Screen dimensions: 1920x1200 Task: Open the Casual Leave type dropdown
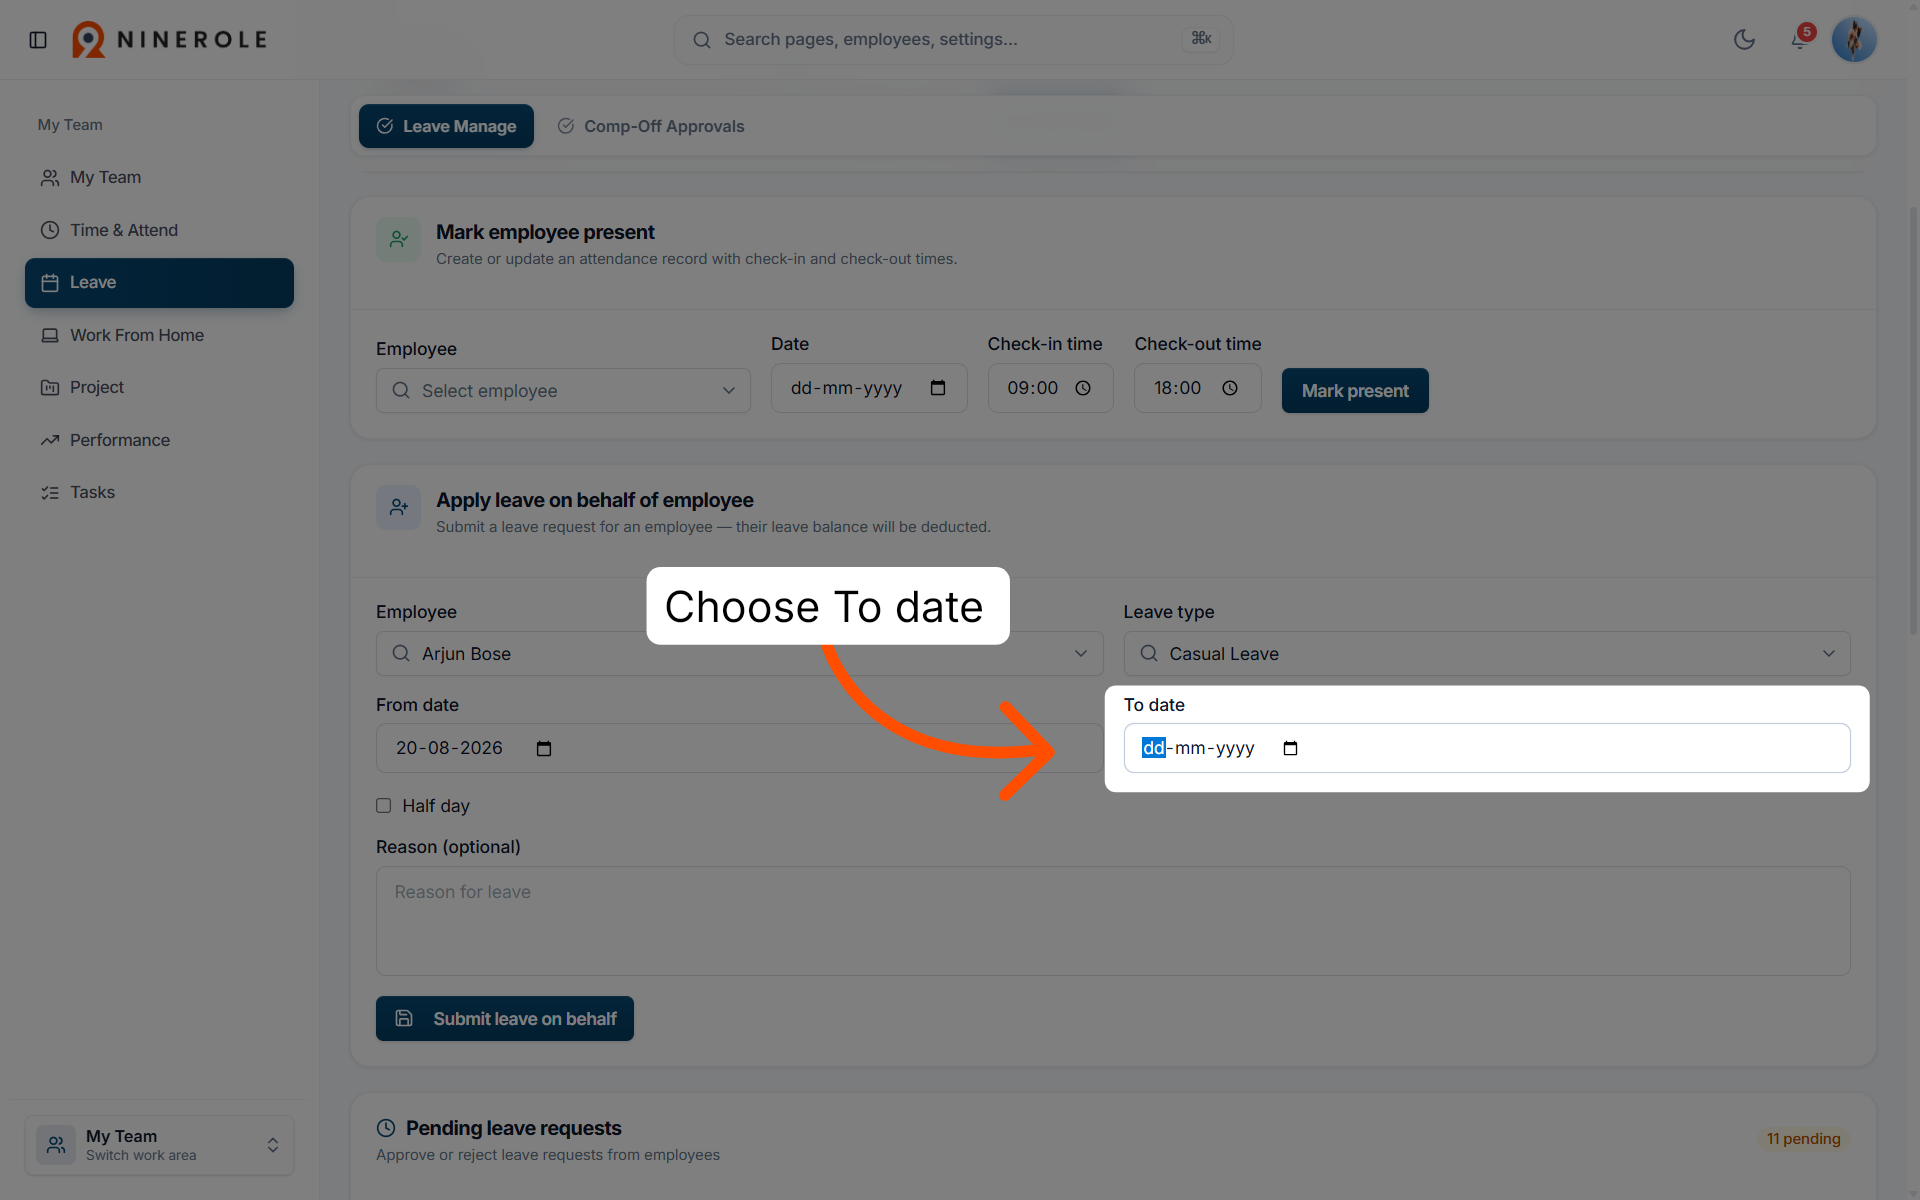coord(1486,653)
